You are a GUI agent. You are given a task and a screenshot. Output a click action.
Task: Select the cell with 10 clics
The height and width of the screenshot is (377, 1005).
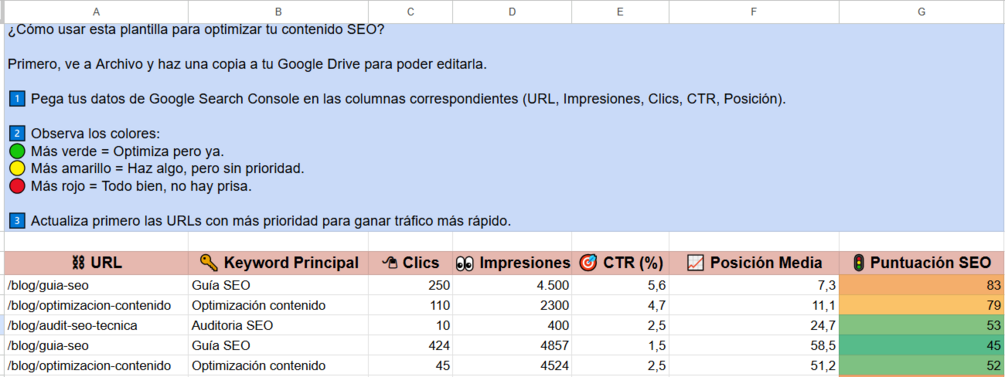(x=410, y=325)
